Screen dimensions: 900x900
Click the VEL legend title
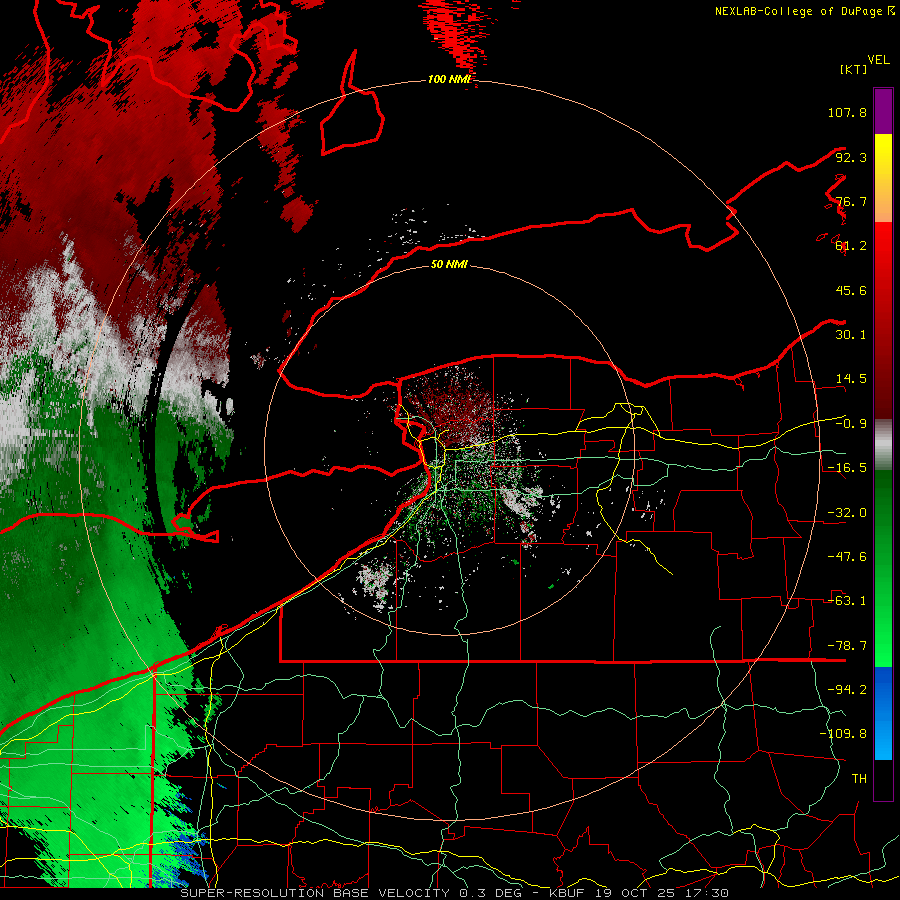point(878,60)
